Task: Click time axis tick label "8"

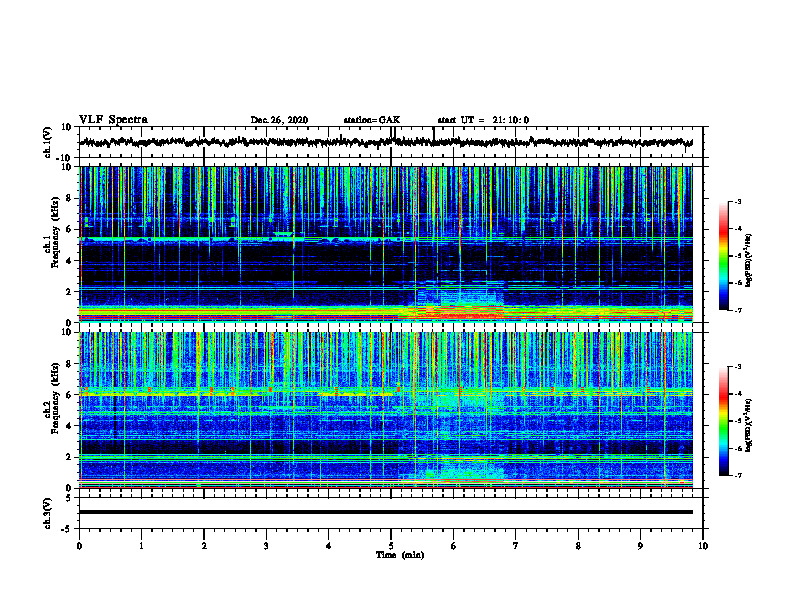Action: pos(578,546)
